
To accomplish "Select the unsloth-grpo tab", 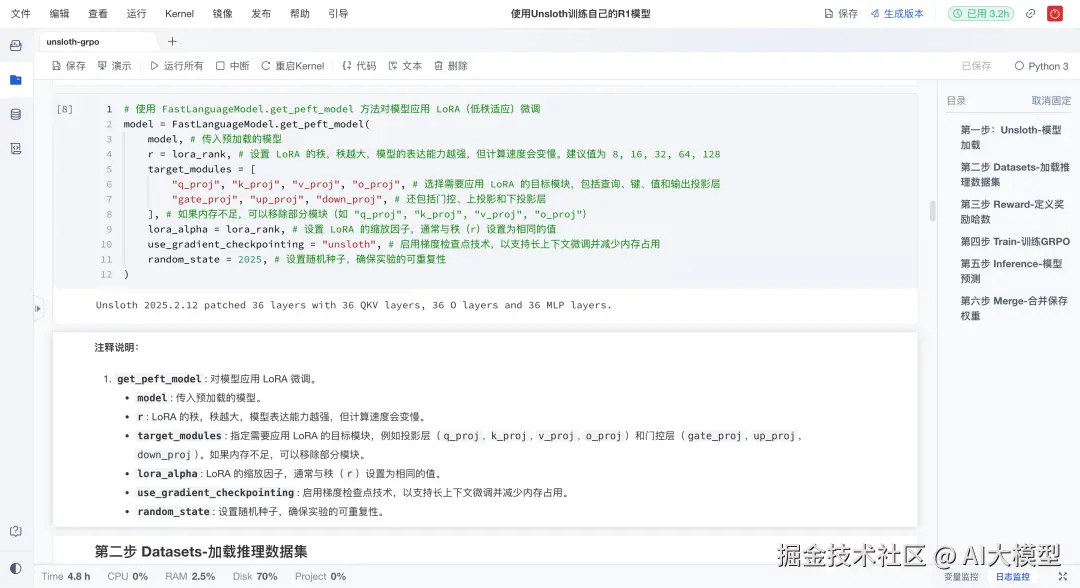I will 73,42.
